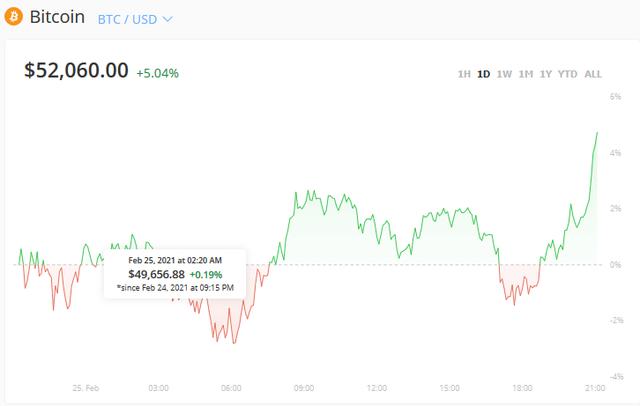Switch chart range to 1H
The height and width of the screenshot is (406, 640).
coord(464,74)
